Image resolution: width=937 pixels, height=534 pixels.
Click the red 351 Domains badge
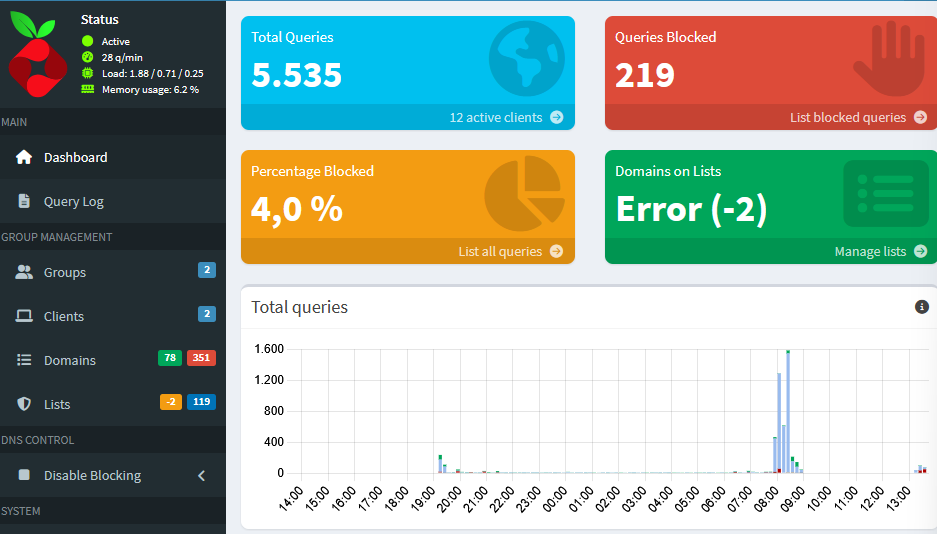[201, 359]
